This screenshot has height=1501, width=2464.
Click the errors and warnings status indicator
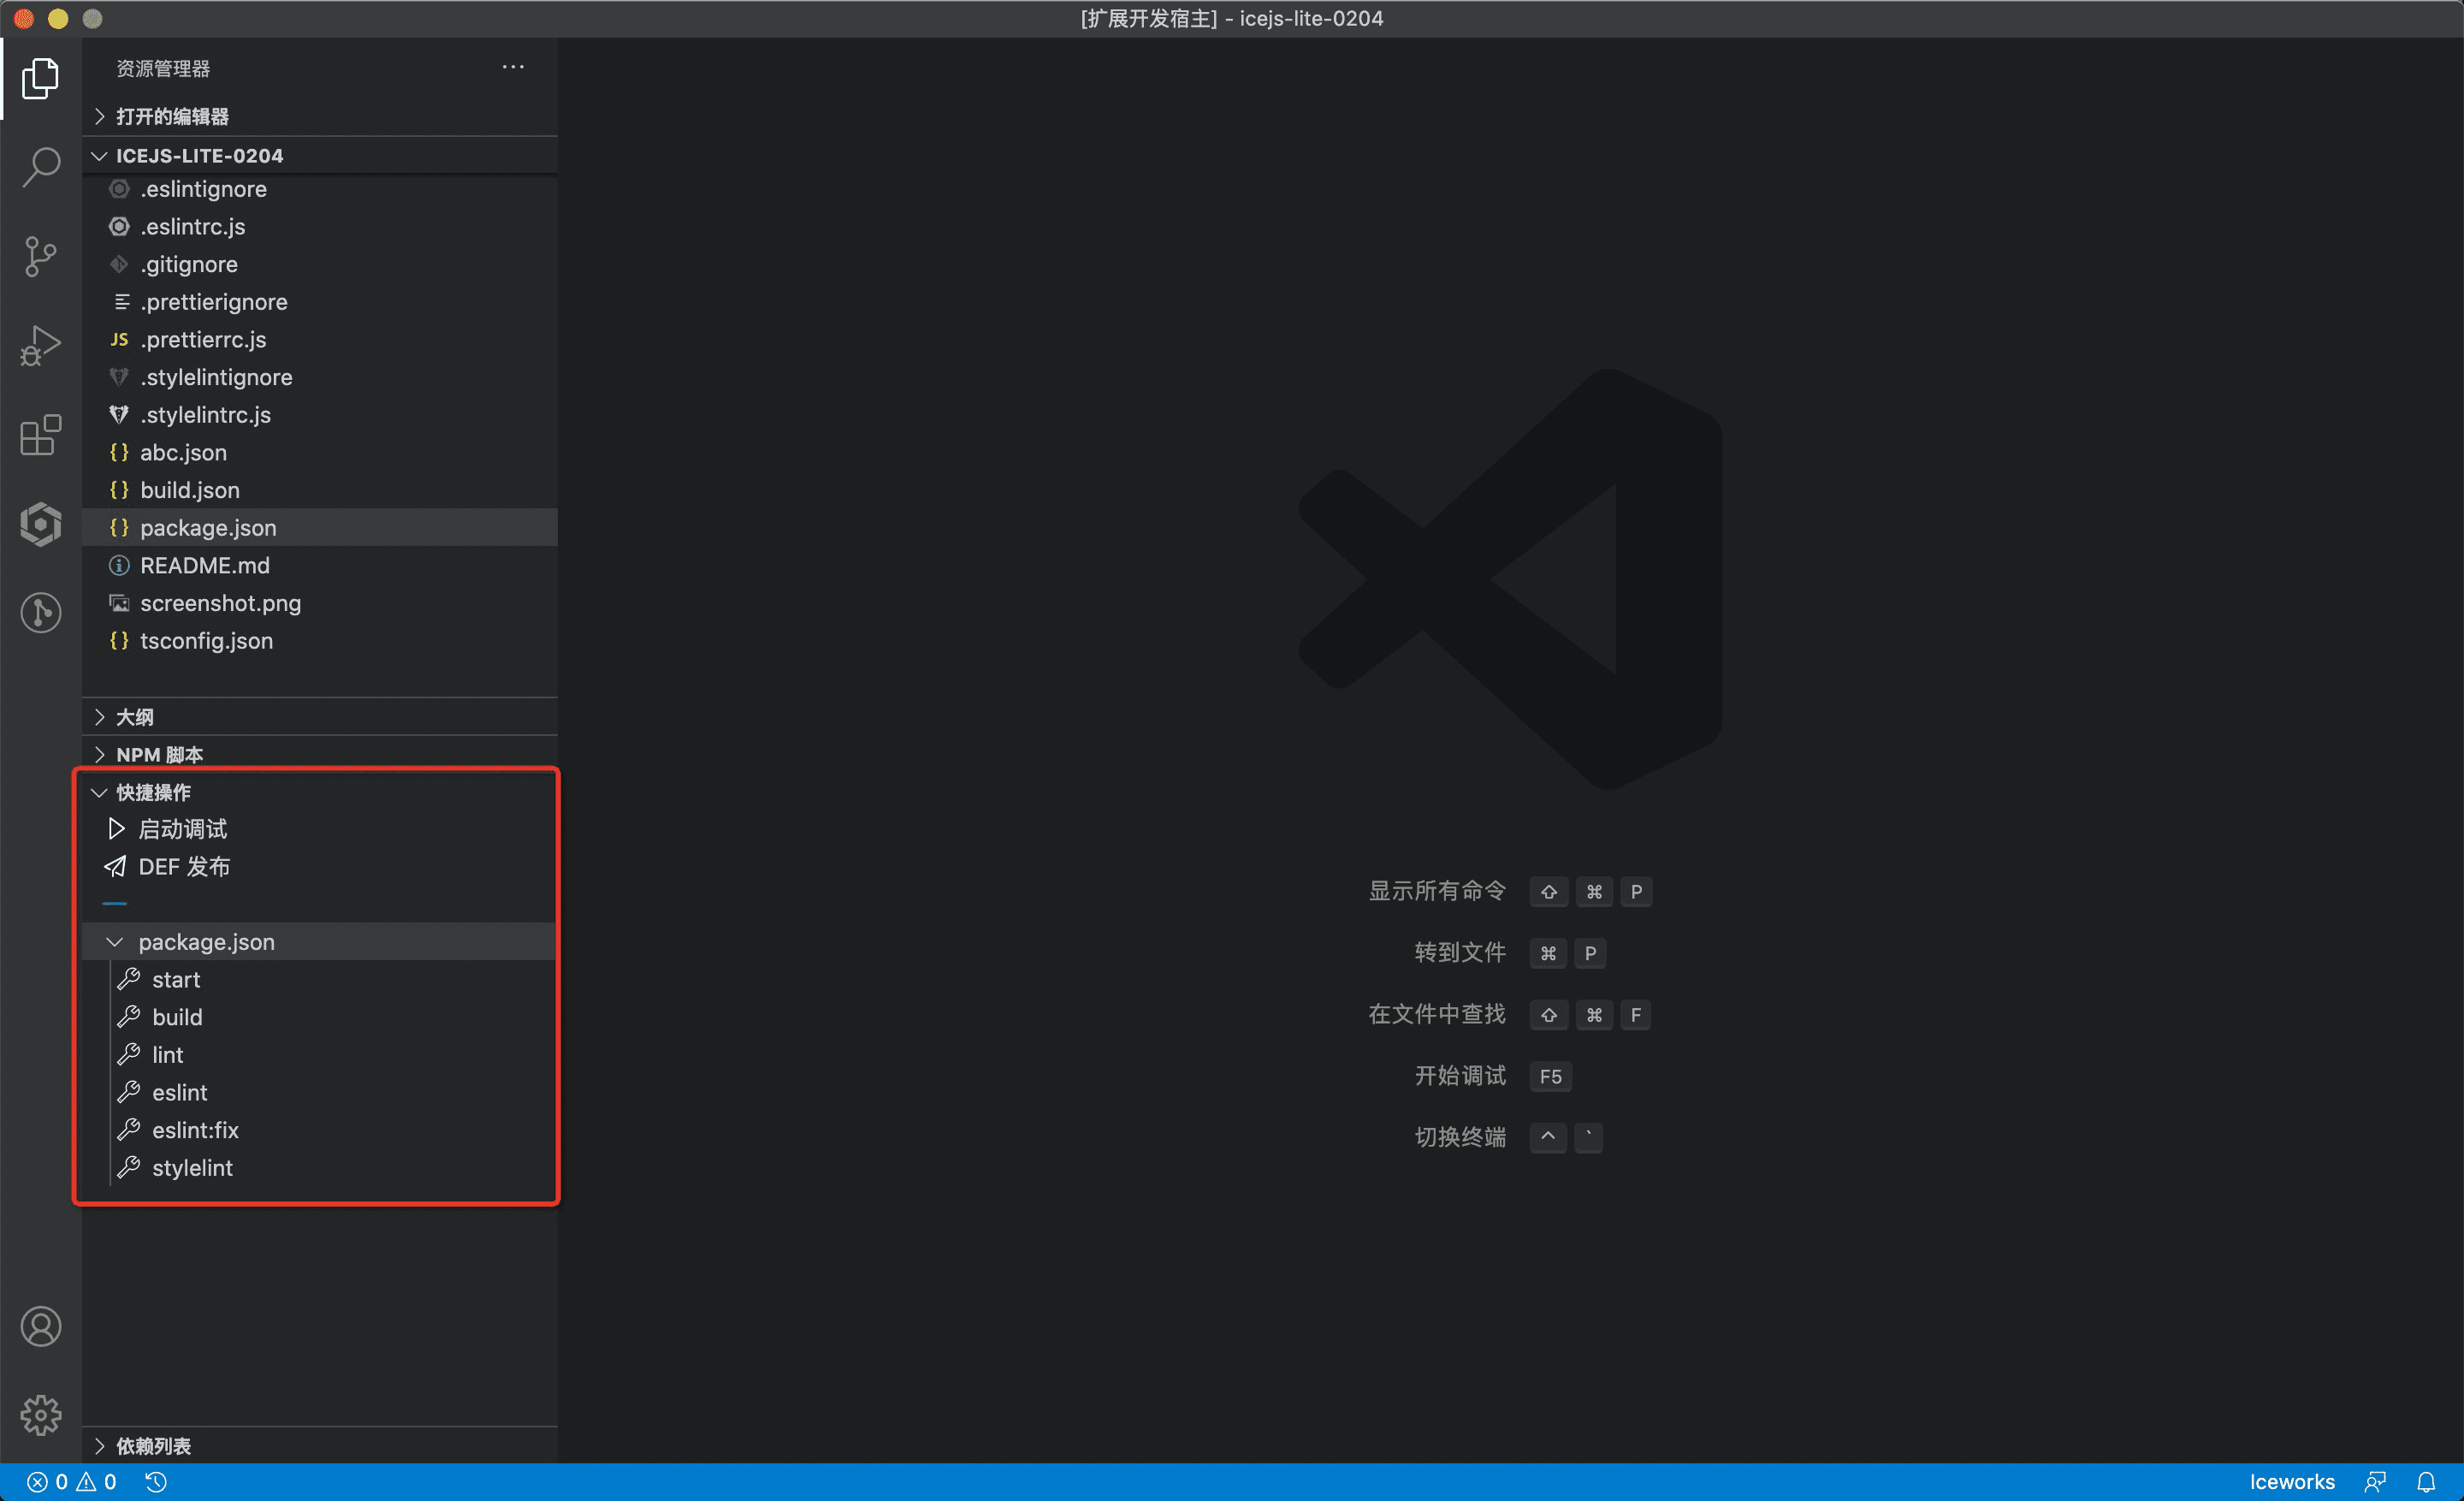point(72,1481)
